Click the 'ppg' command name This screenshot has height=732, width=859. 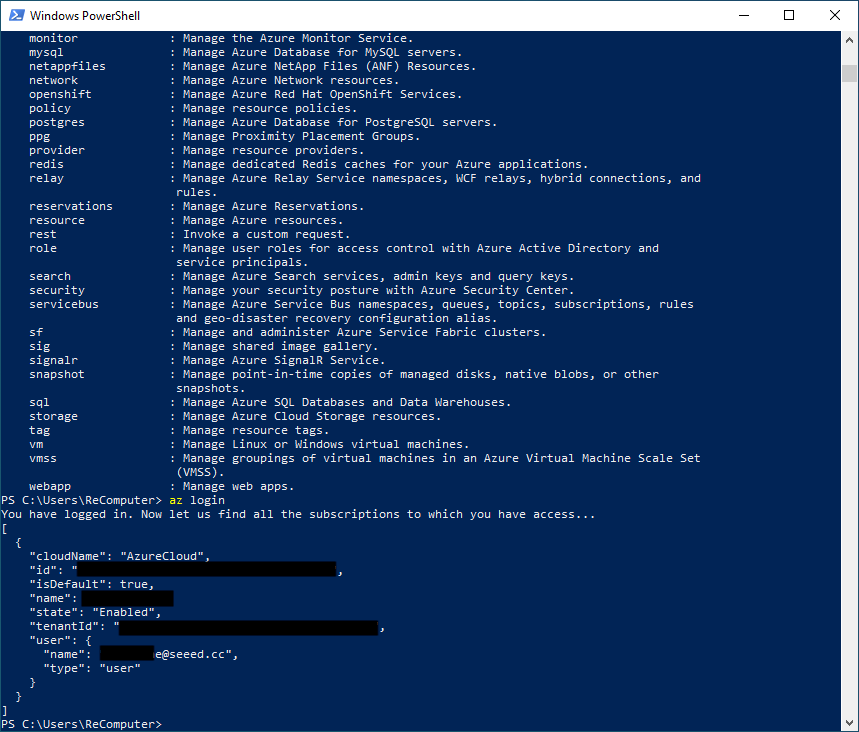[x=39, y=136]
